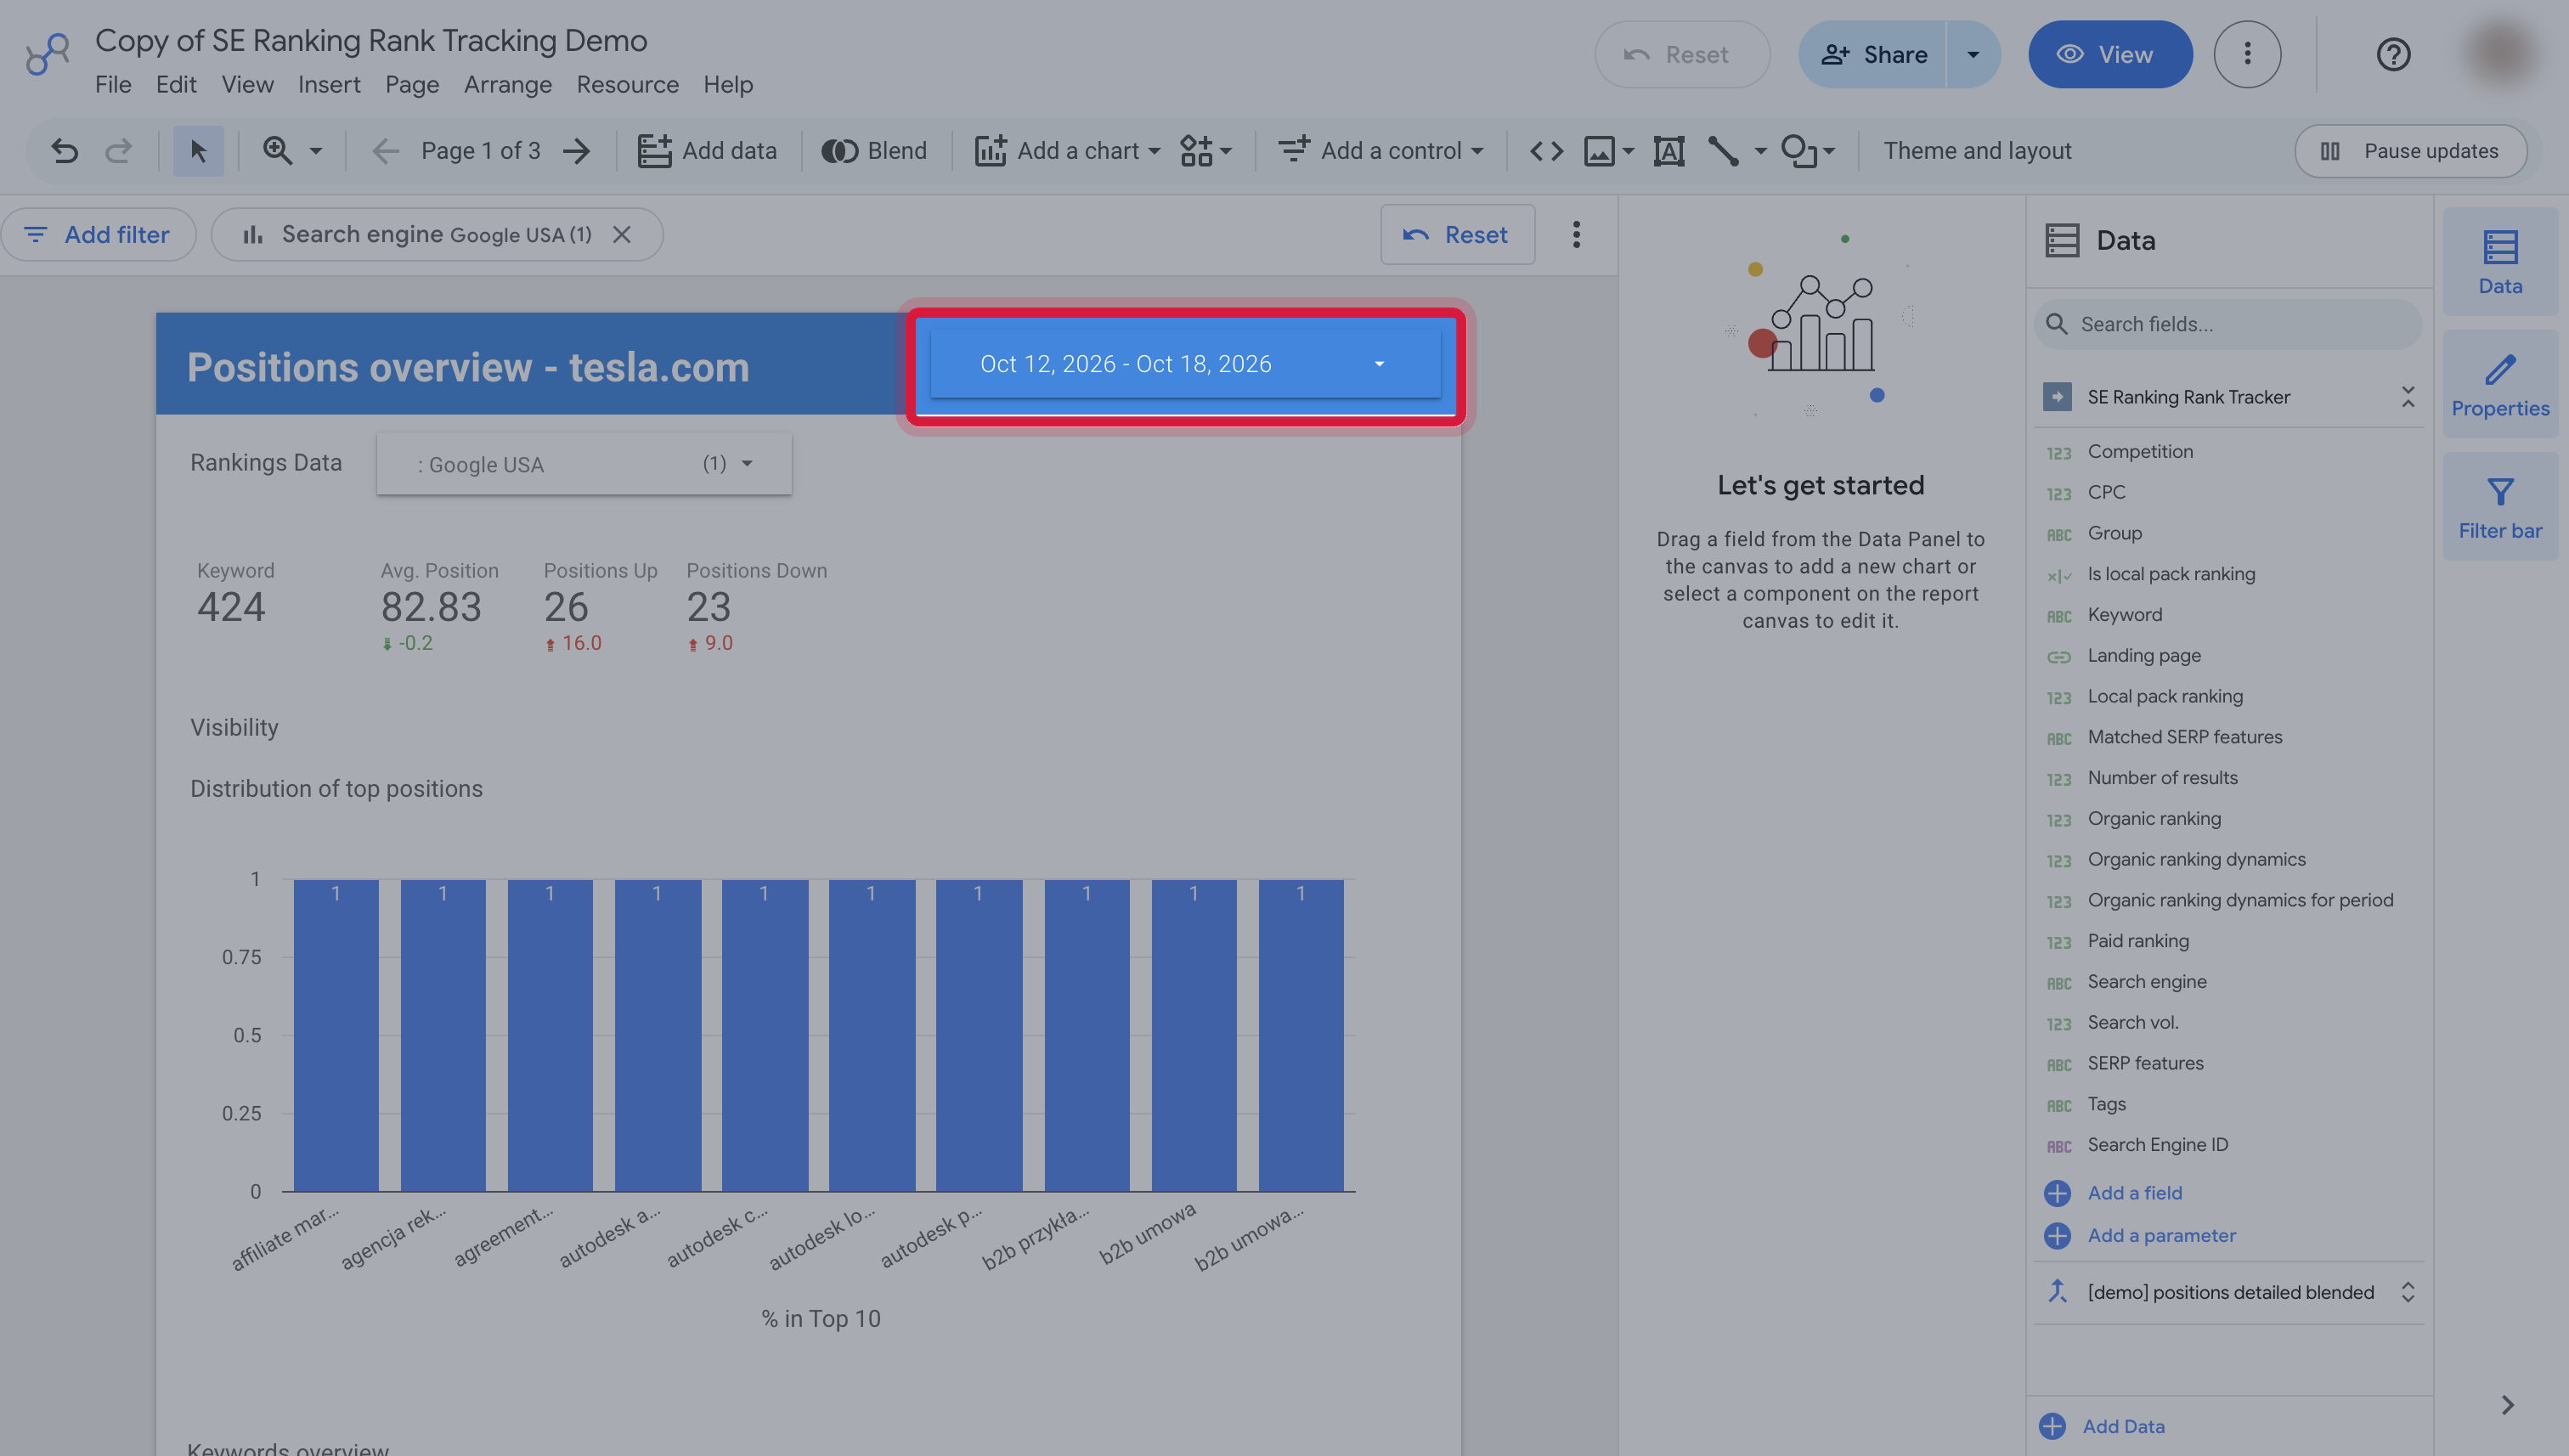Open the help question mark icon
Screen dimensions: 2569x1456
pos(2393,54)
